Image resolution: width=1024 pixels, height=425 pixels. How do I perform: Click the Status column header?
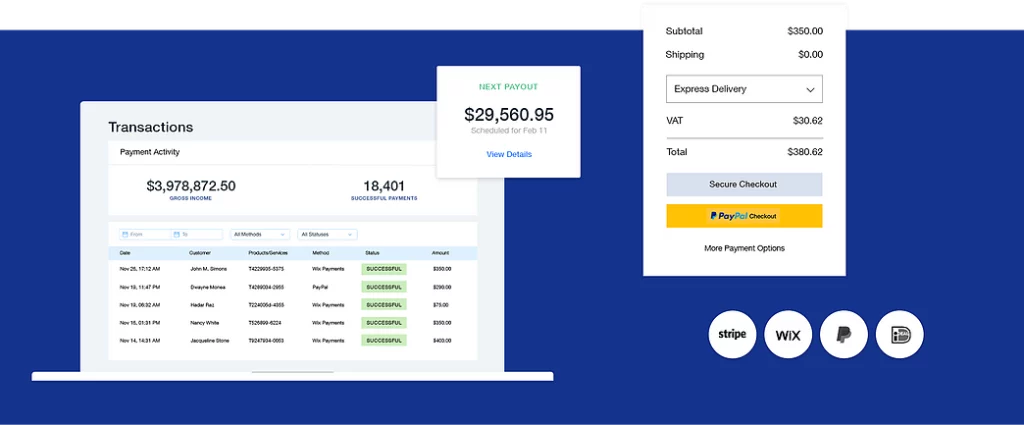click(x=372, y=253)
